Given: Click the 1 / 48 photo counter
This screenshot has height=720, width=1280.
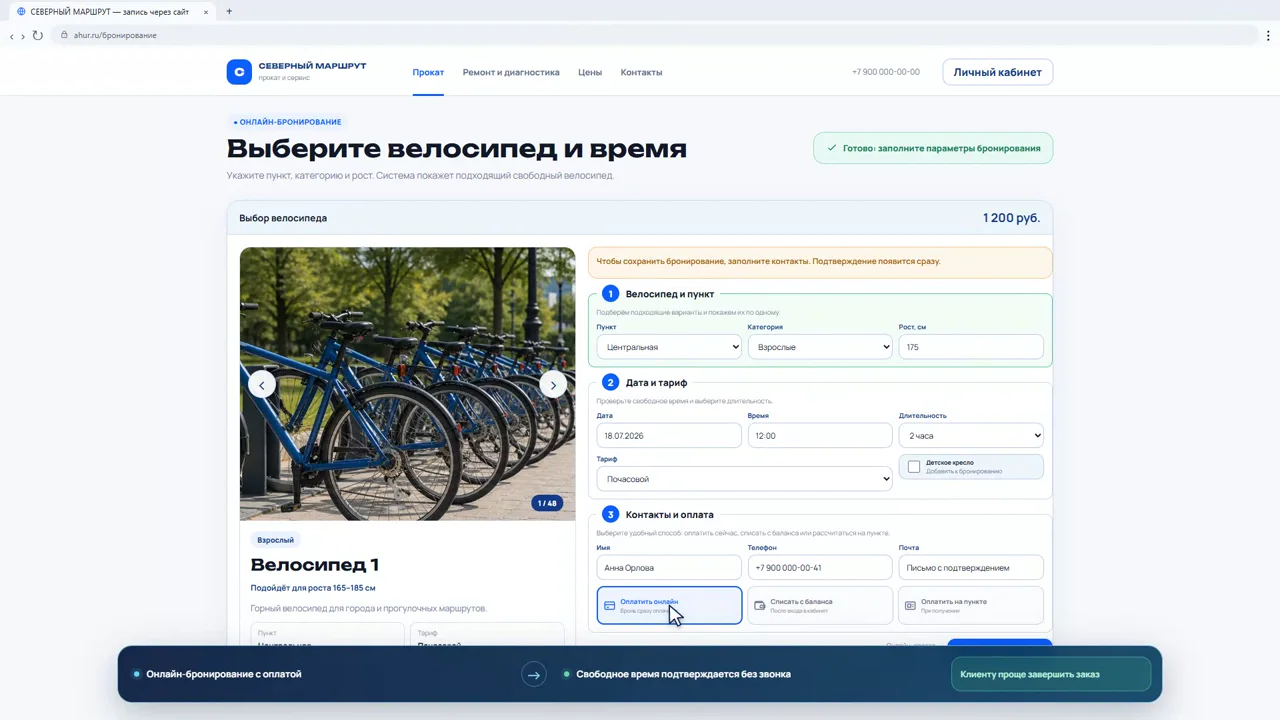Looking at the screenshot, I should (x=547, y=503).
